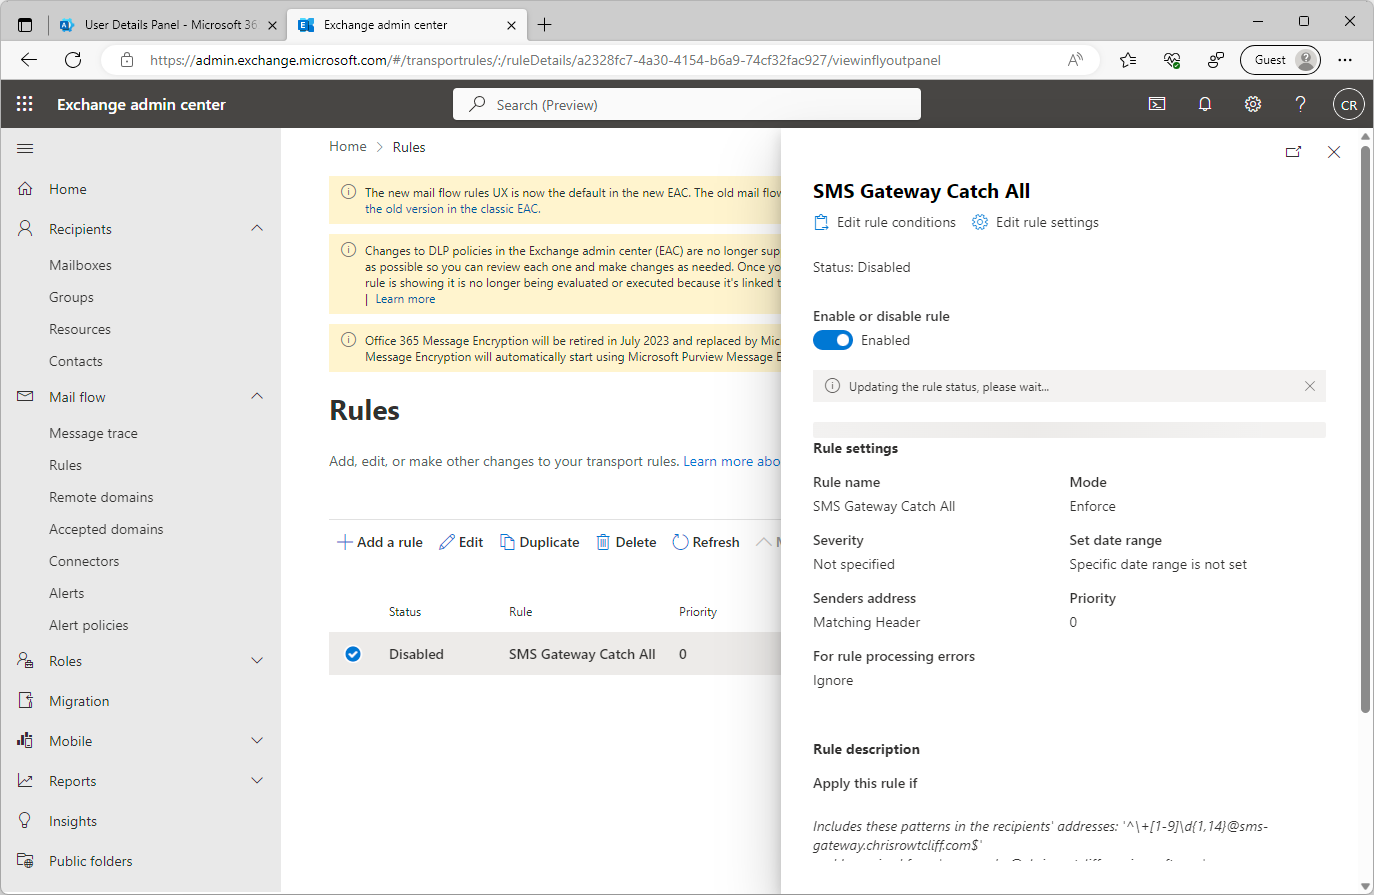The width and height of the screenshot is (1374, 895).
Task: Expand the Roles section
Action: point(257,660)
